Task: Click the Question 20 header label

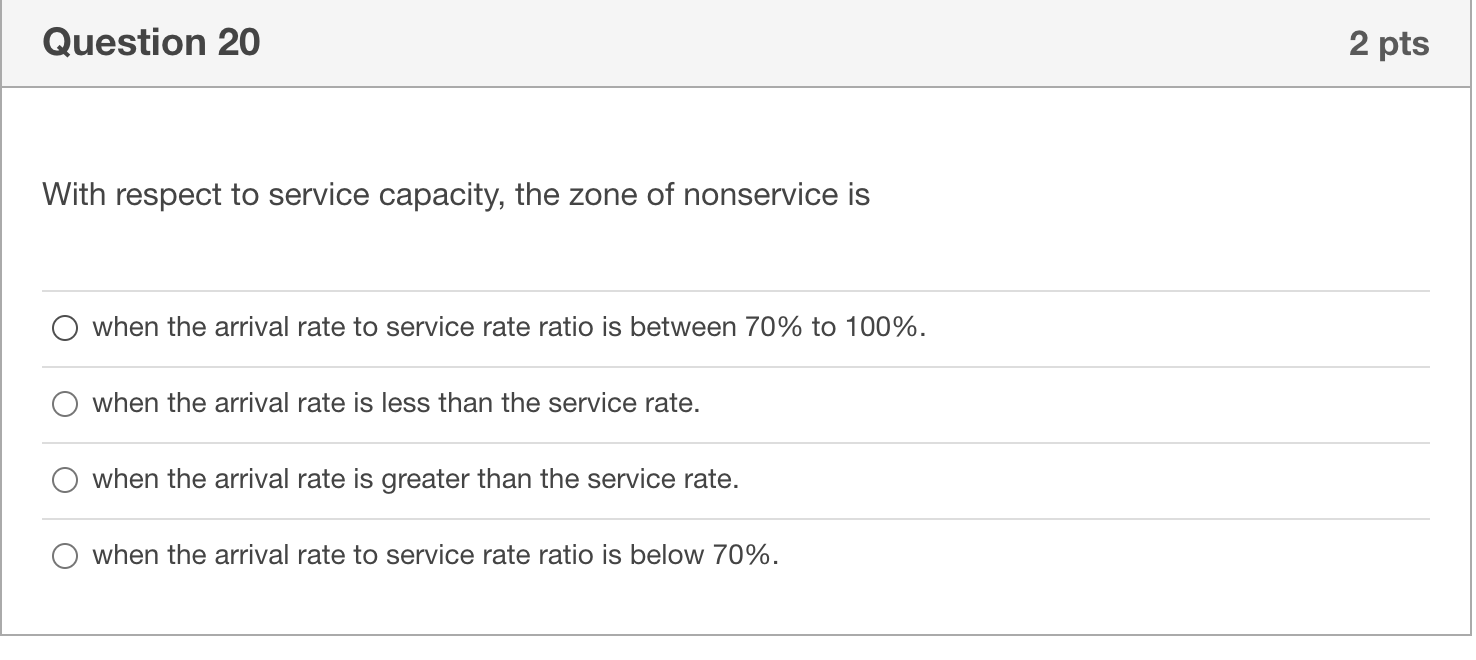Action: coord(148,42)
